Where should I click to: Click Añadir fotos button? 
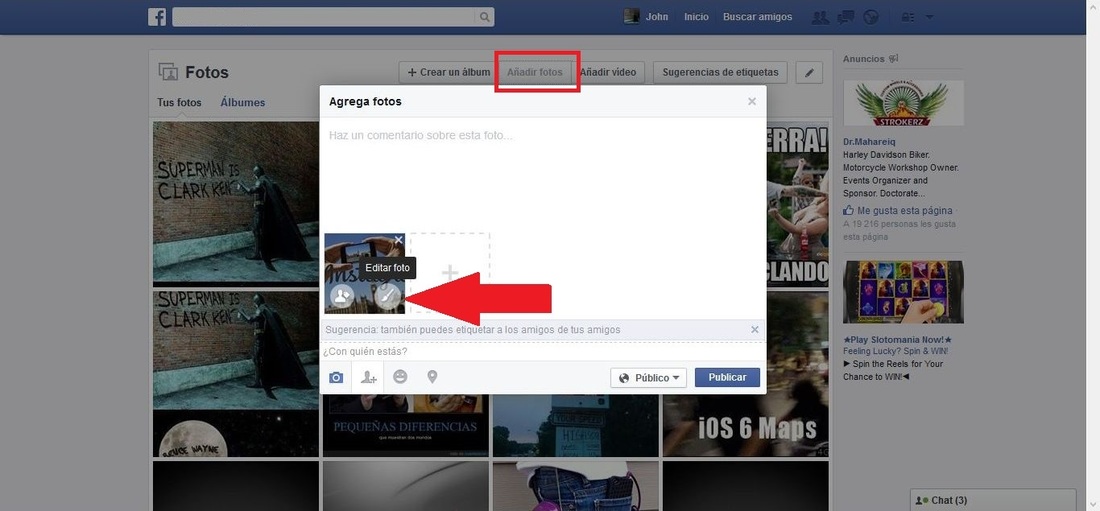click(535, 72)
